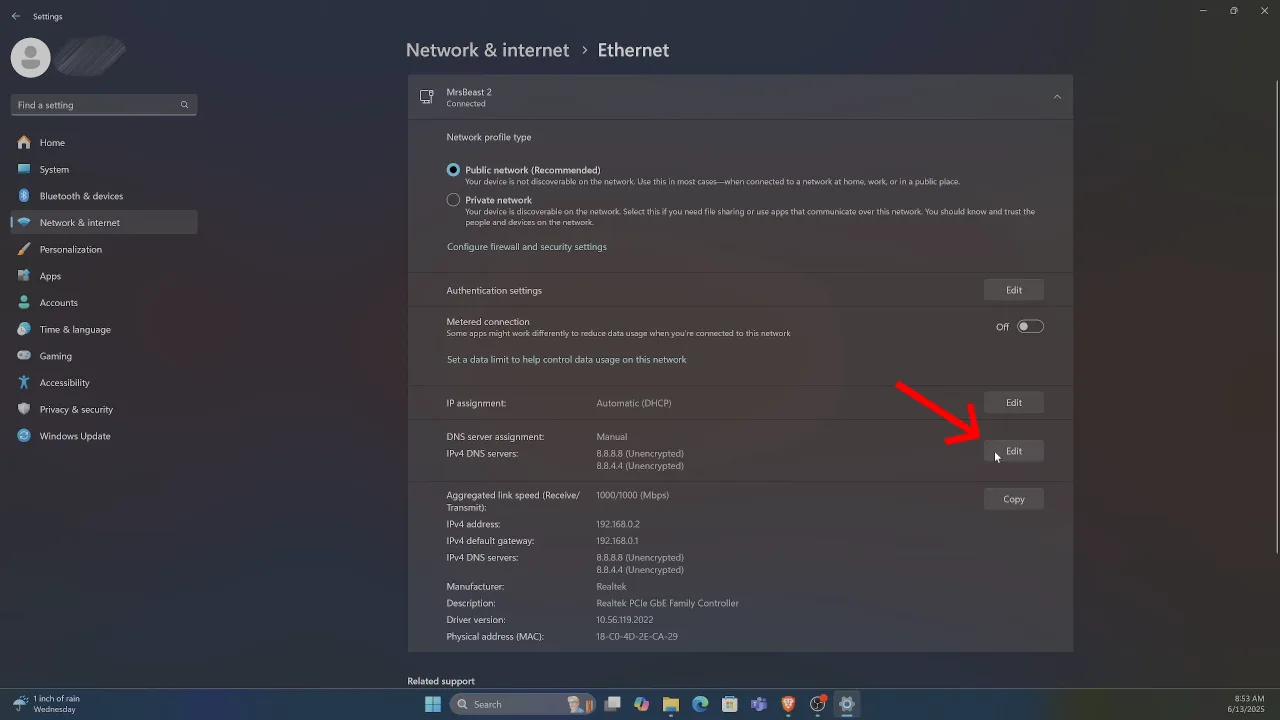The height and width of the screenshot is (720, 1280).
Task: Select the Public network radio button
Action: click(453, 169)
